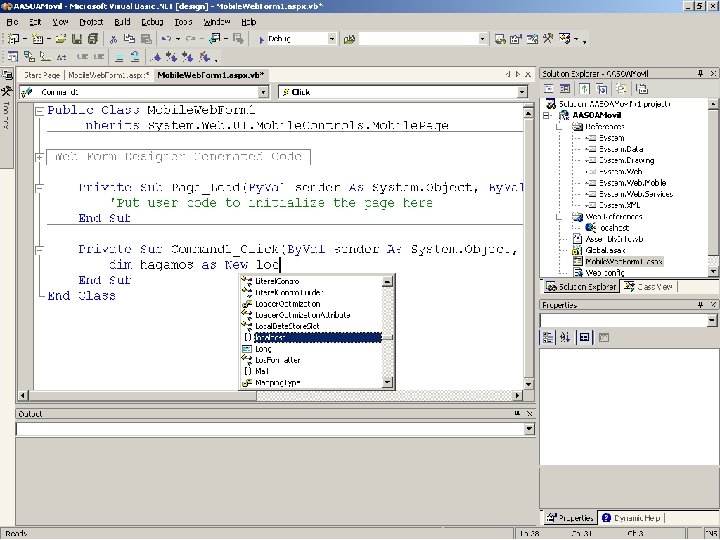This screenshot has height=540, width=720.
Task: Click the Property Pages icon in Properties panel
Action: (x=603, y=338)
